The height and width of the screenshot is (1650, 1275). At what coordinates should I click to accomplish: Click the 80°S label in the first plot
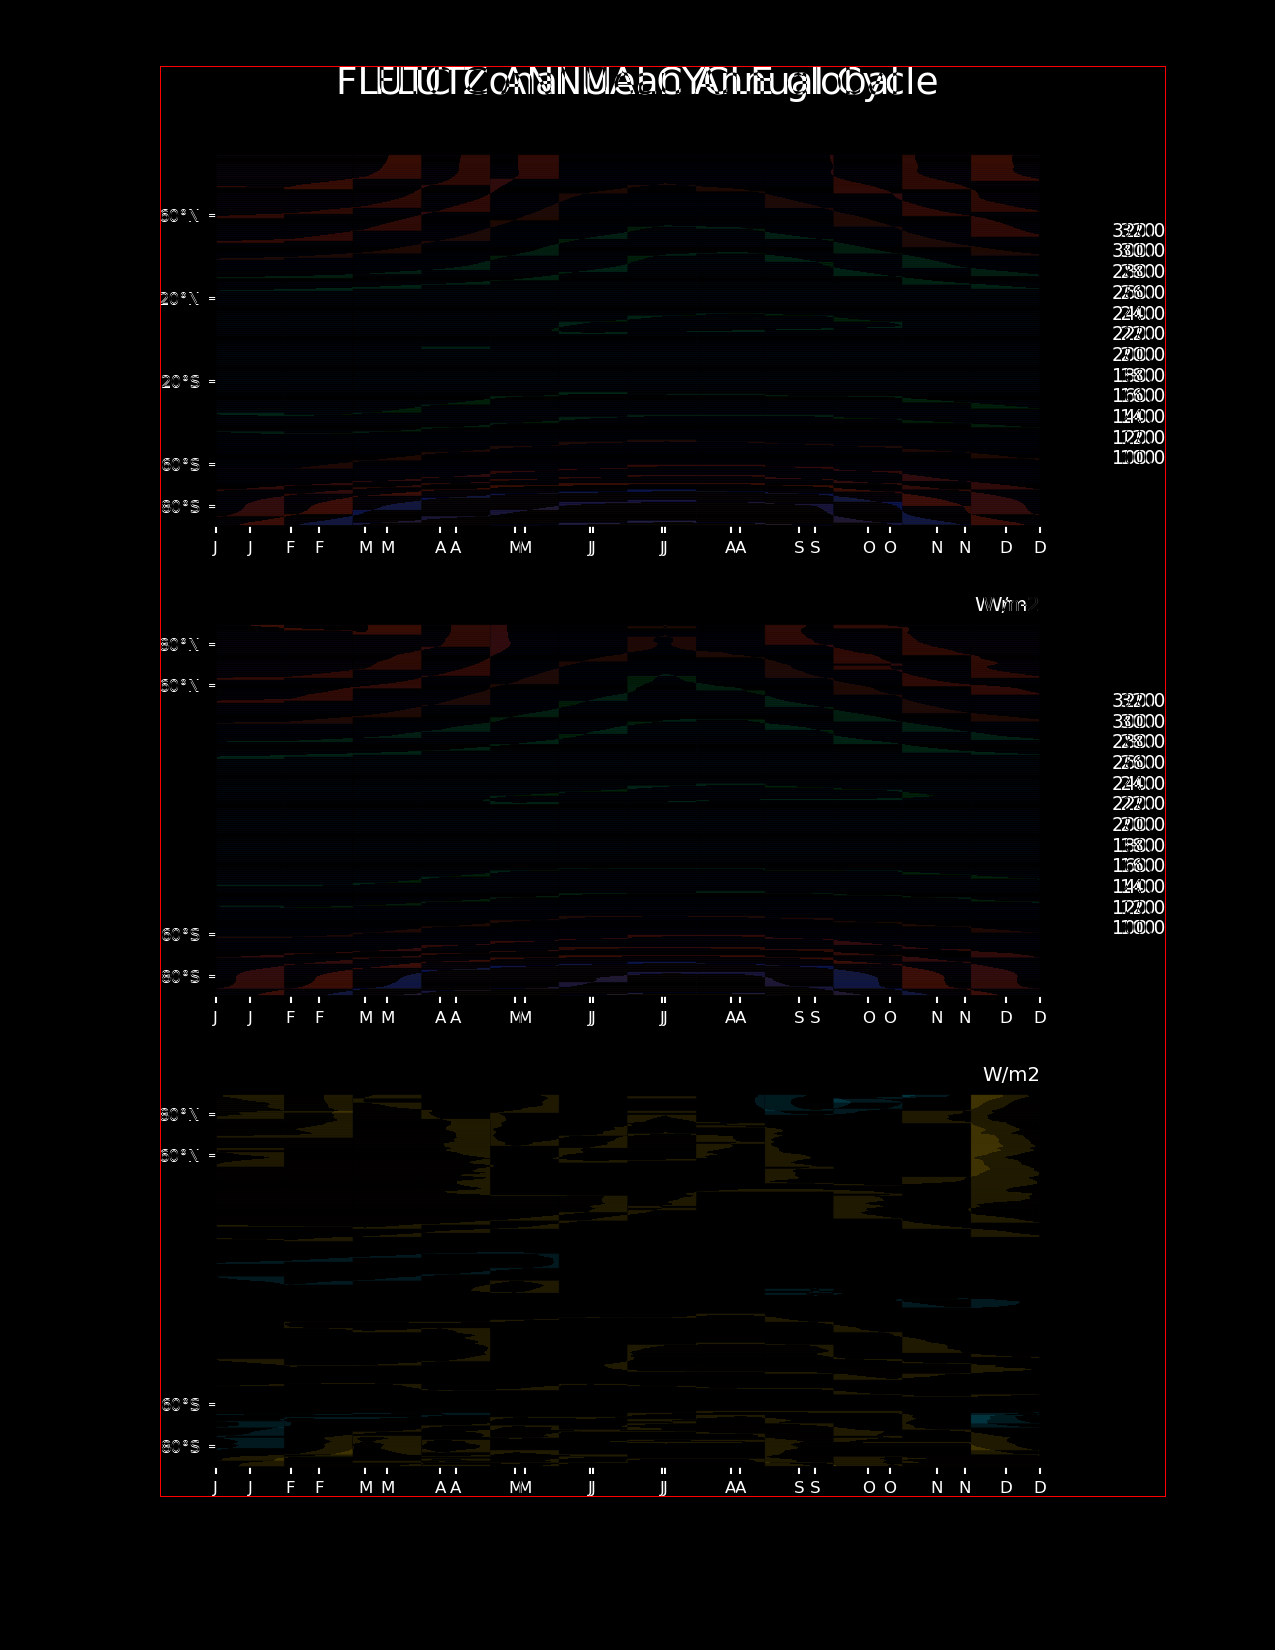180,507
